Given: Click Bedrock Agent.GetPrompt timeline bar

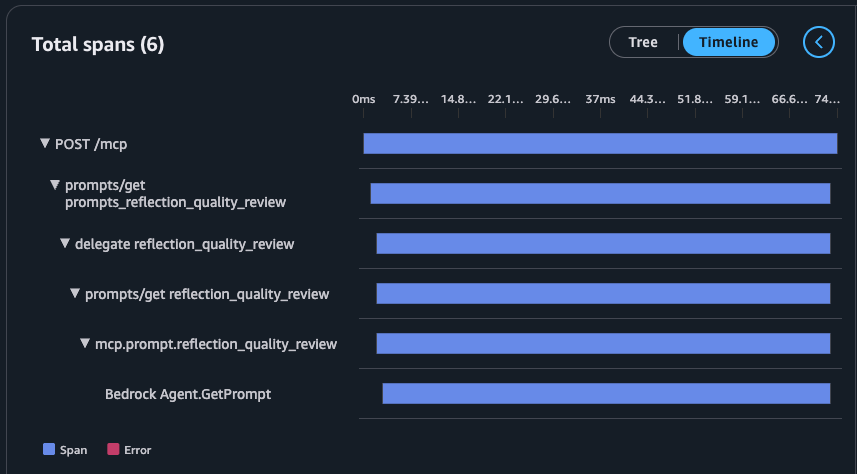Looking at the screenshot, I should click(x=606, y=394).
